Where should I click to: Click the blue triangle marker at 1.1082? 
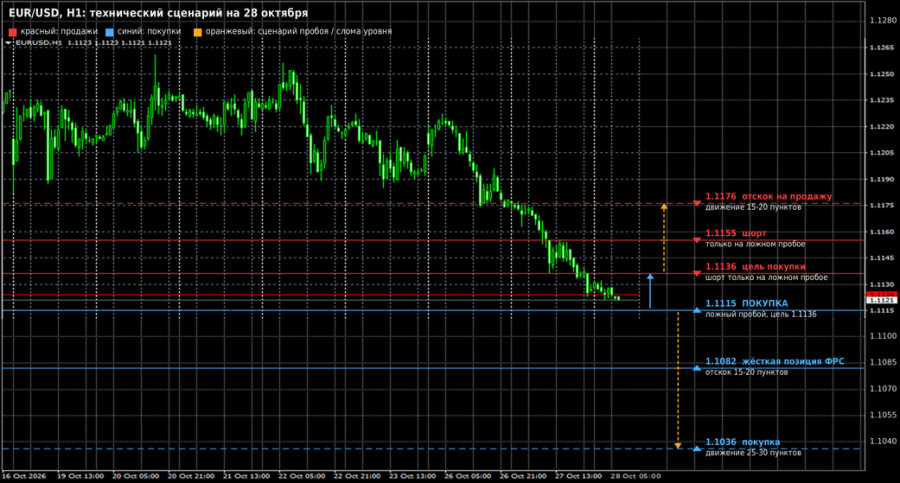pos(697,368)
